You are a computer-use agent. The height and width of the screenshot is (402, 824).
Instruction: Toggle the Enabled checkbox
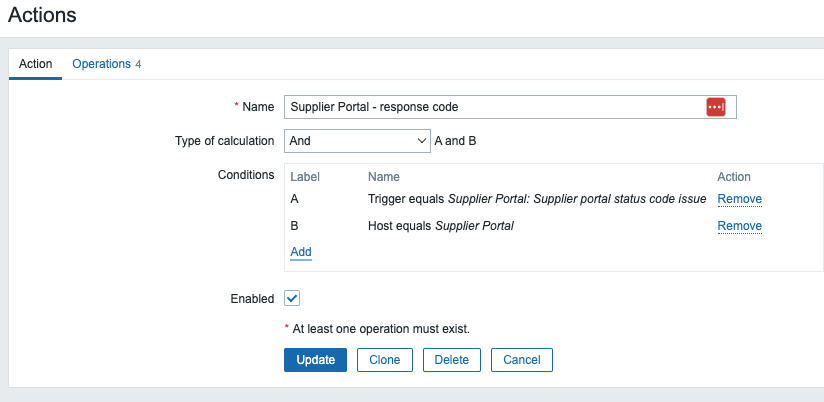(x=292, y=298)
